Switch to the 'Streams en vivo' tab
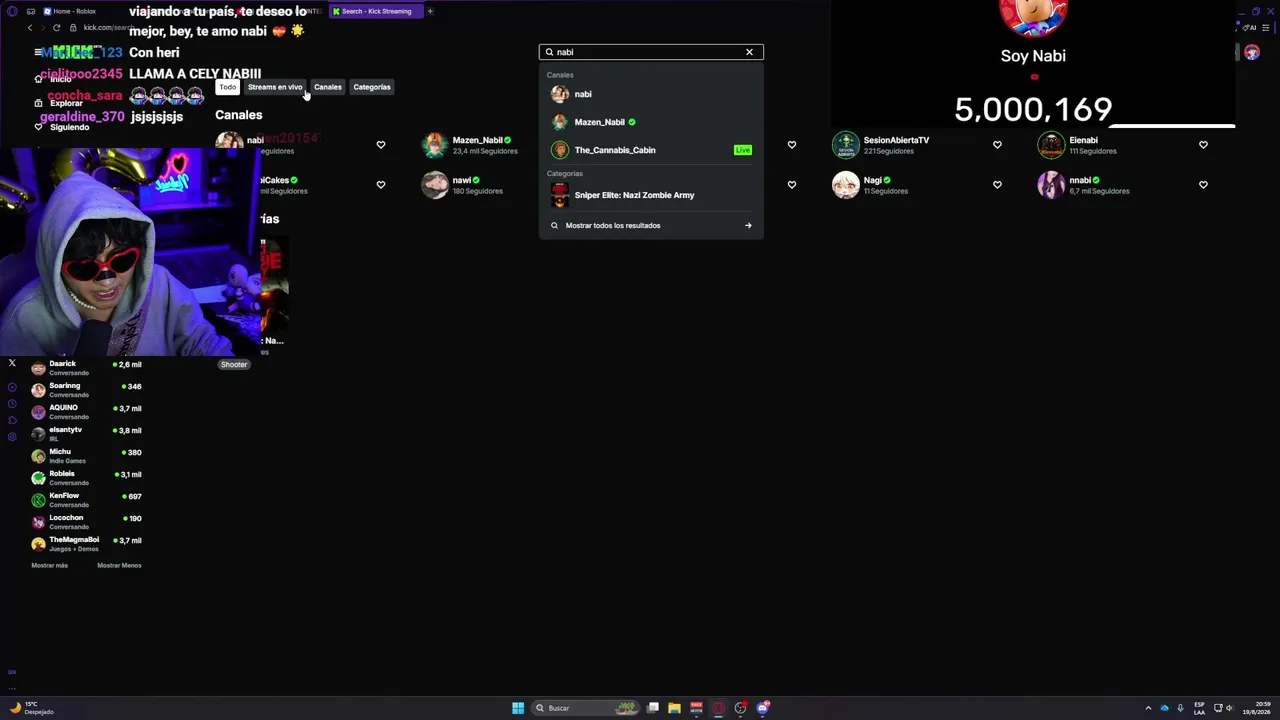 tap(275, 87)
